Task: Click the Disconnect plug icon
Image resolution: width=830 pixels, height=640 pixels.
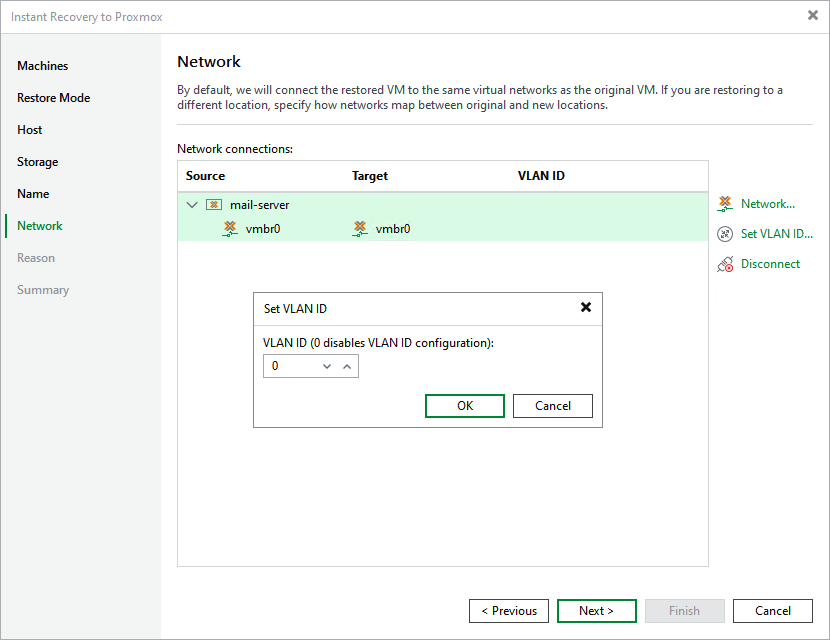Action: pyautogui.click(x=725, y=264)
